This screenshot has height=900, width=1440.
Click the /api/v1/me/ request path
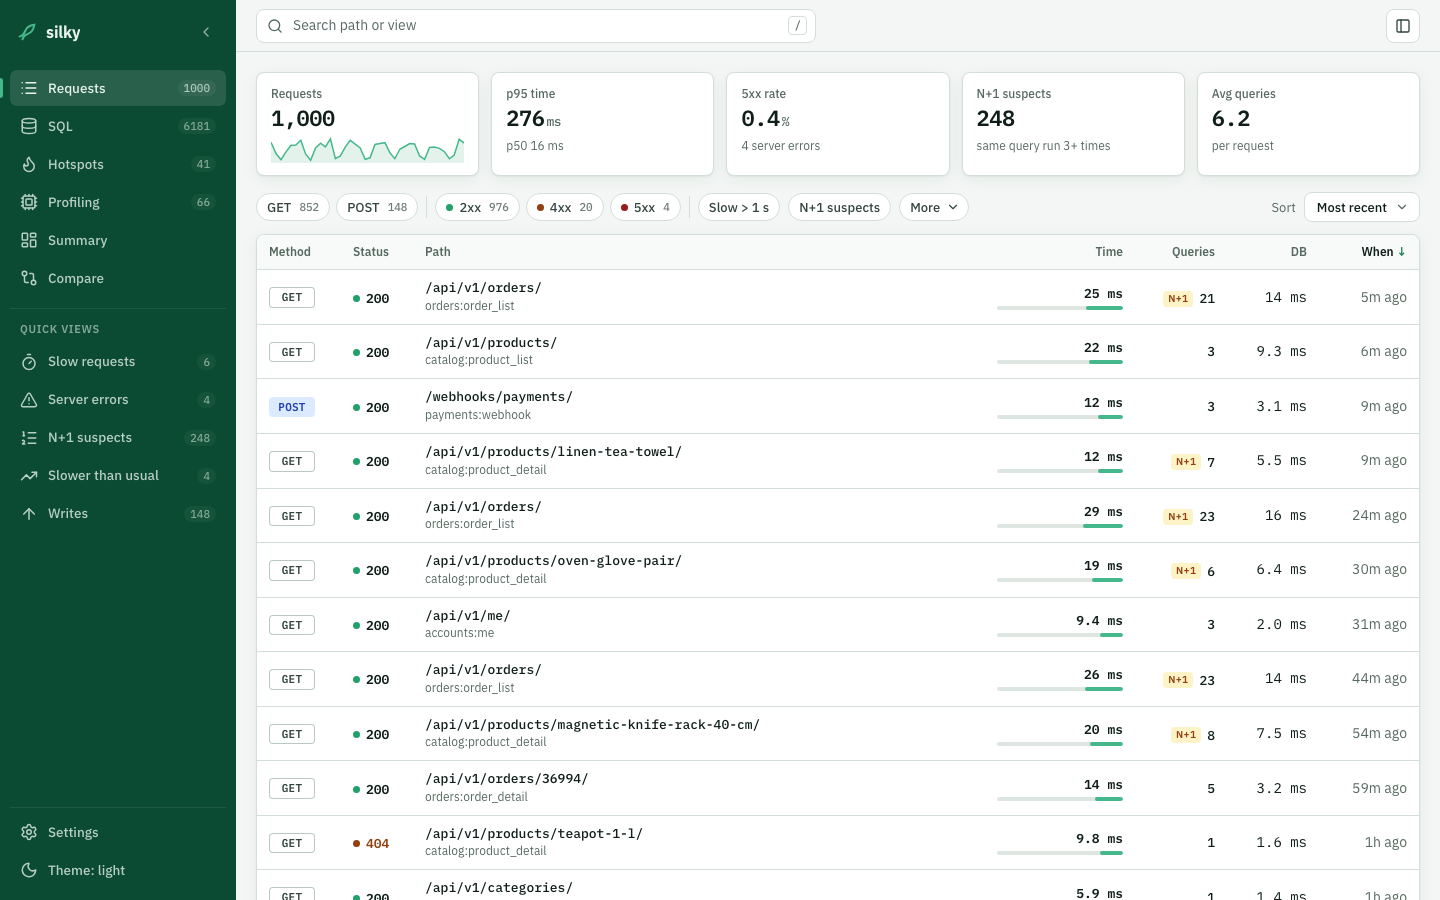pyautogui.click(x=467, y=616)
